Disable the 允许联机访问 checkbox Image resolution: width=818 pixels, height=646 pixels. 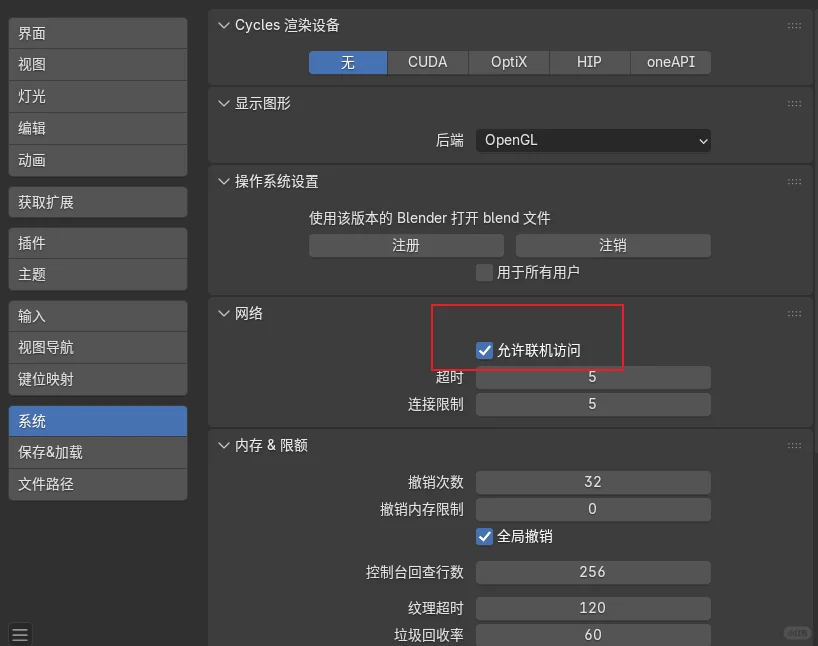[484, 350]
